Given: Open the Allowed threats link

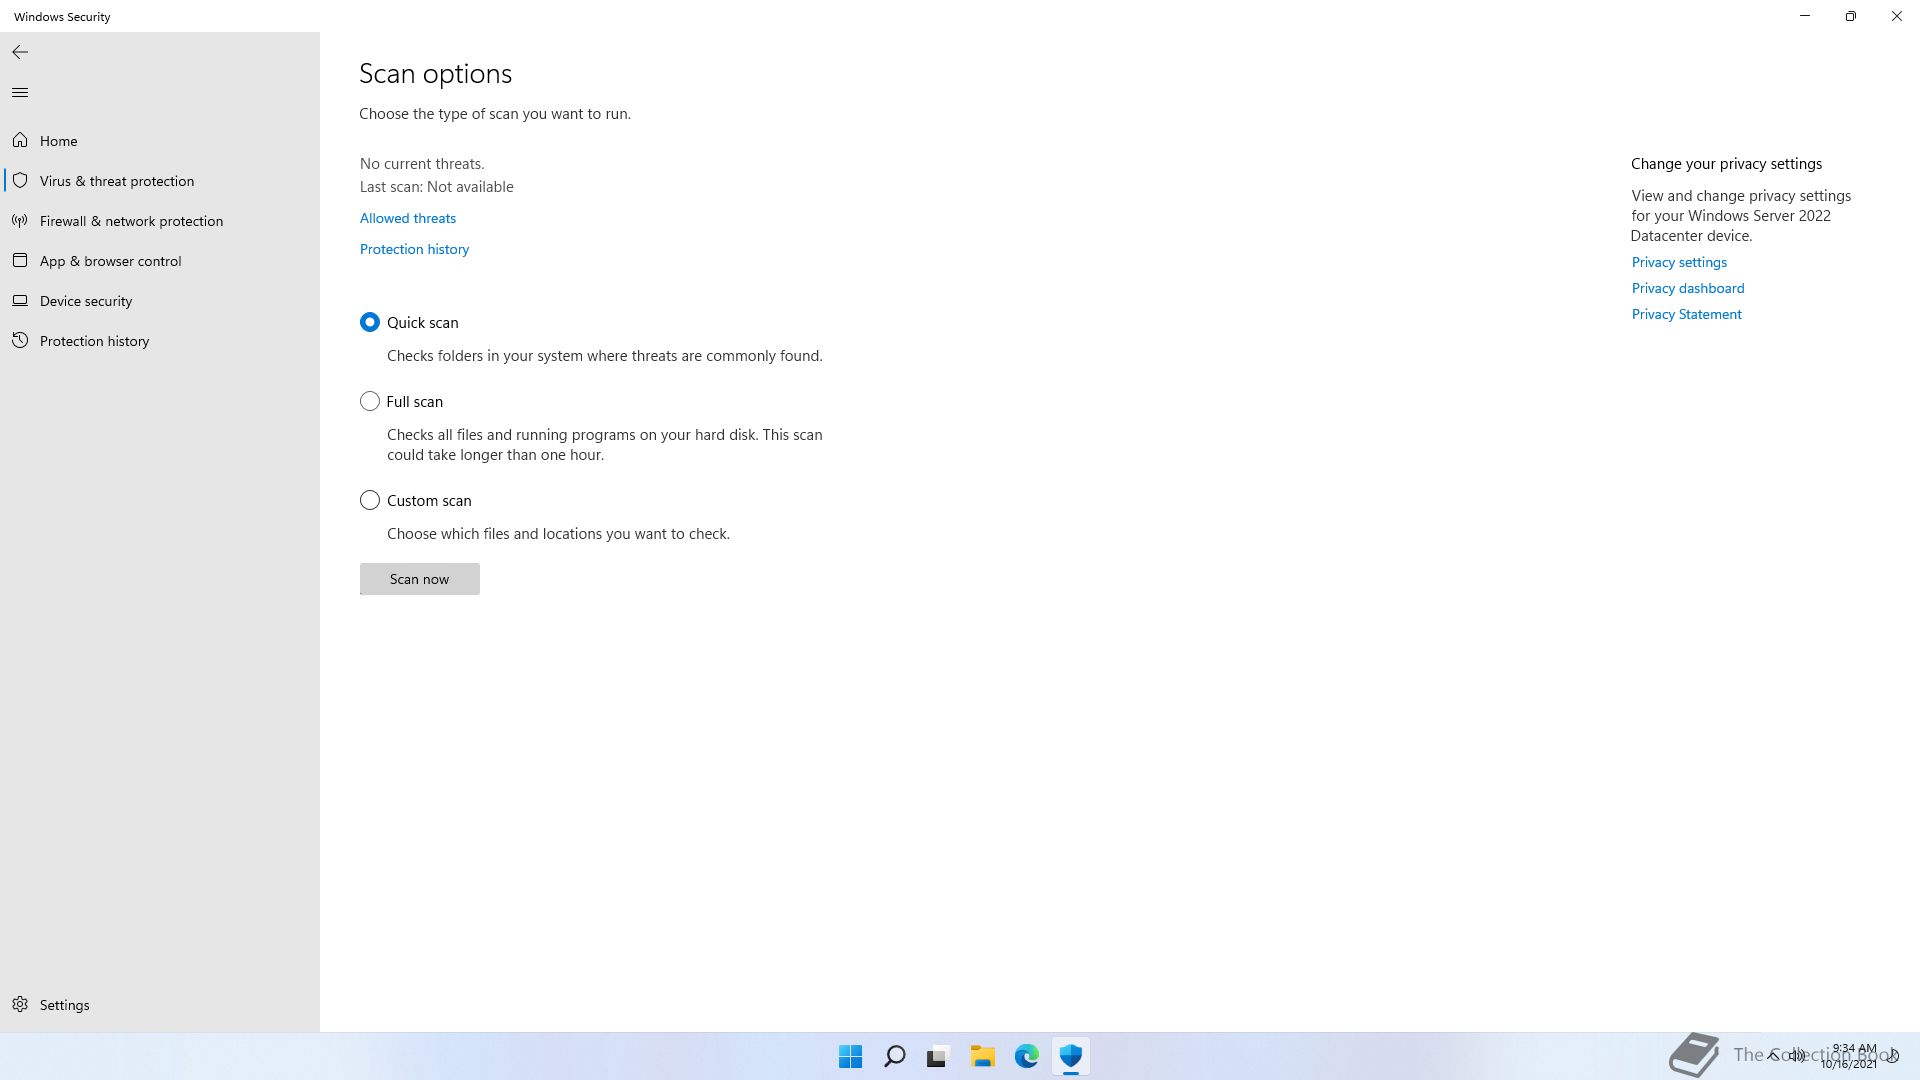Looking at the screenshot, I should pos(408,218).
